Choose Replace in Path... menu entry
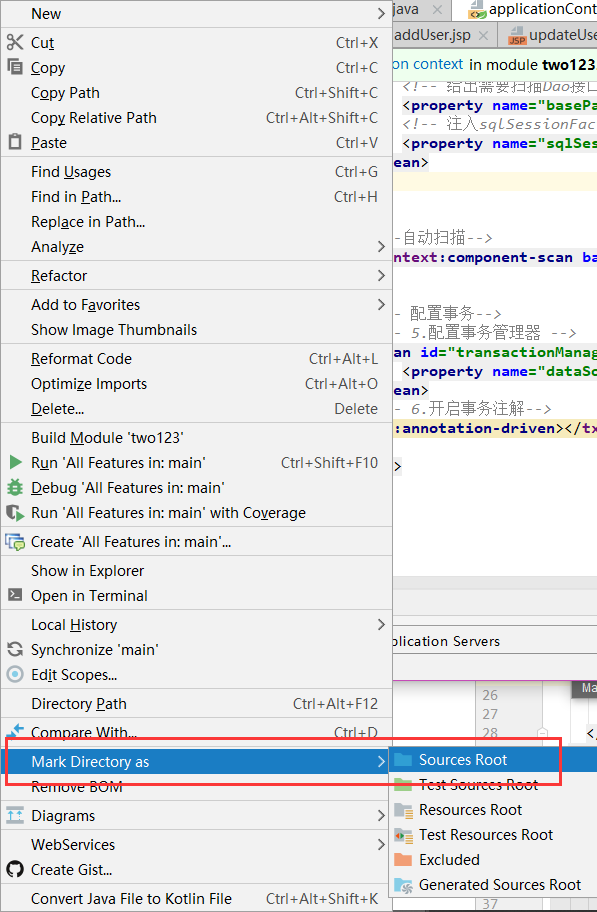Viewport: 597px width, 912px height. (196, 222)
